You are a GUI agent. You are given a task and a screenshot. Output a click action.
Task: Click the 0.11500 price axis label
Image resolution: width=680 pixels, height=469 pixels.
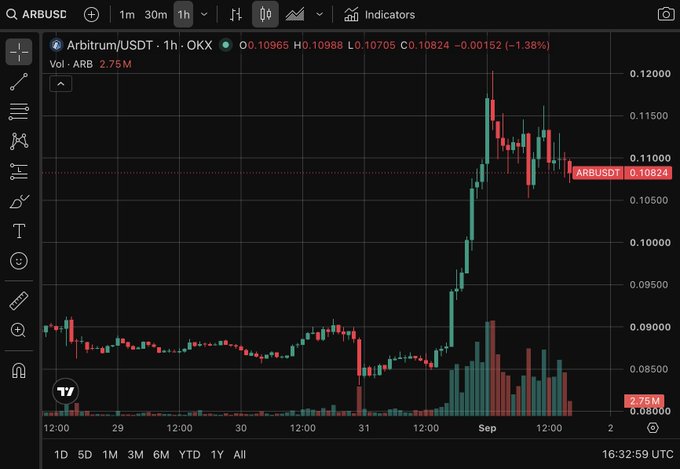tap(650, 116)
